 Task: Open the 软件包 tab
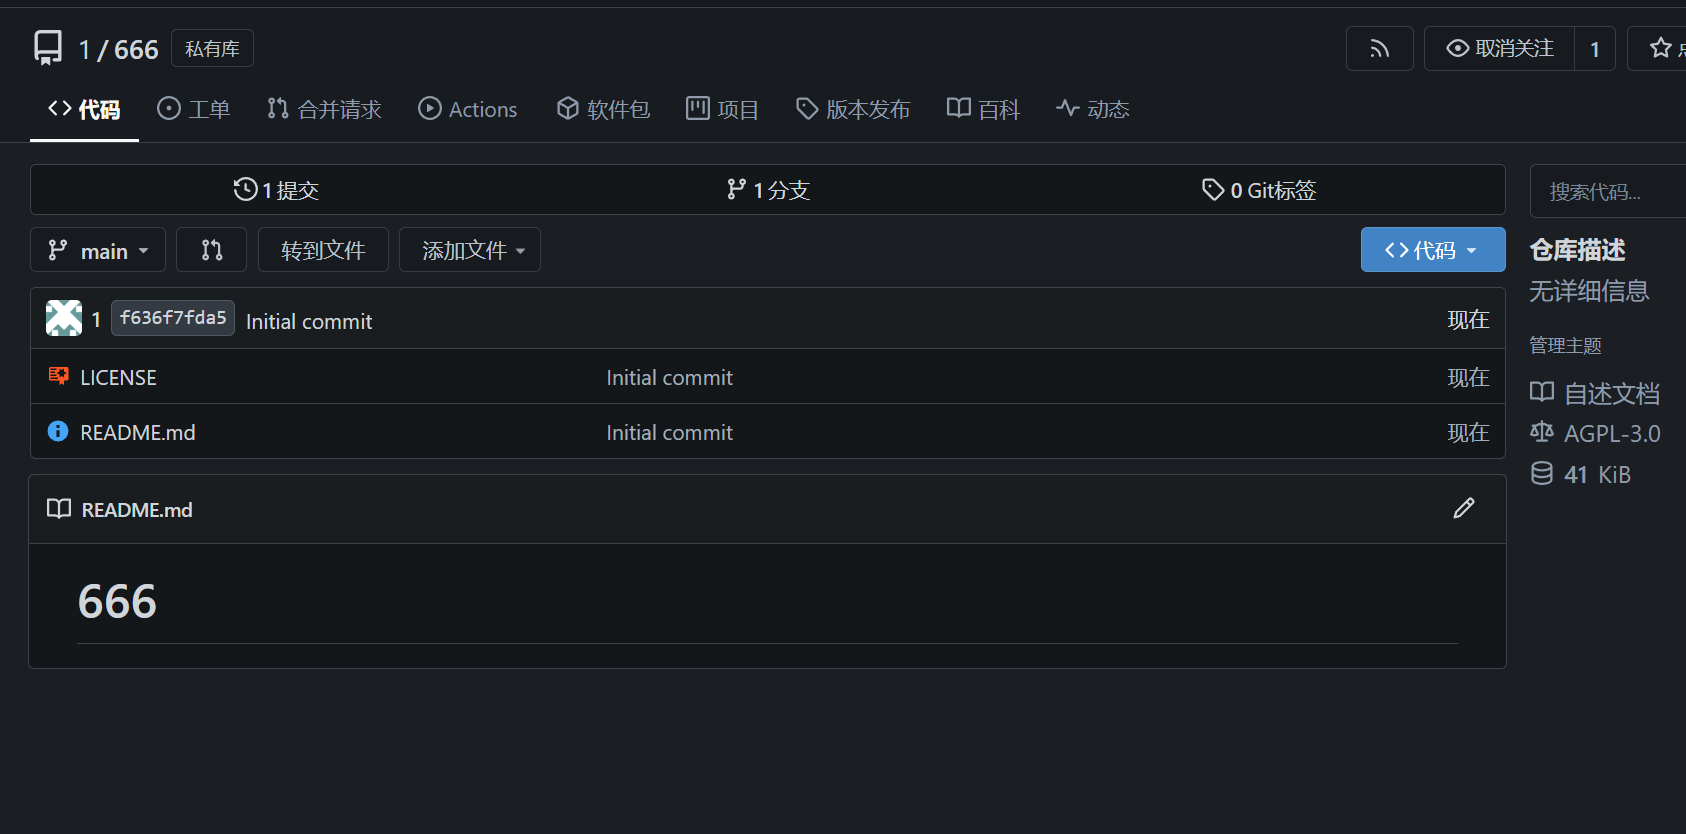(603, 109)
